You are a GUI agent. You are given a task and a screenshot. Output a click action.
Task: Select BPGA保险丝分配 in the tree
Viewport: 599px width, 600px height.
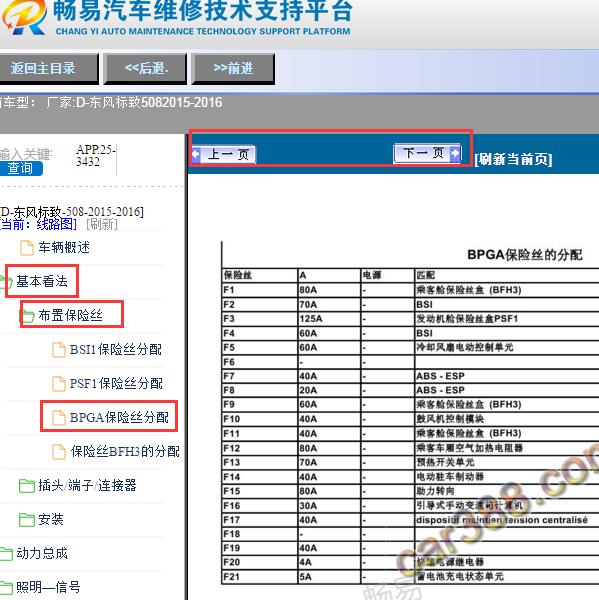[119, 417]
